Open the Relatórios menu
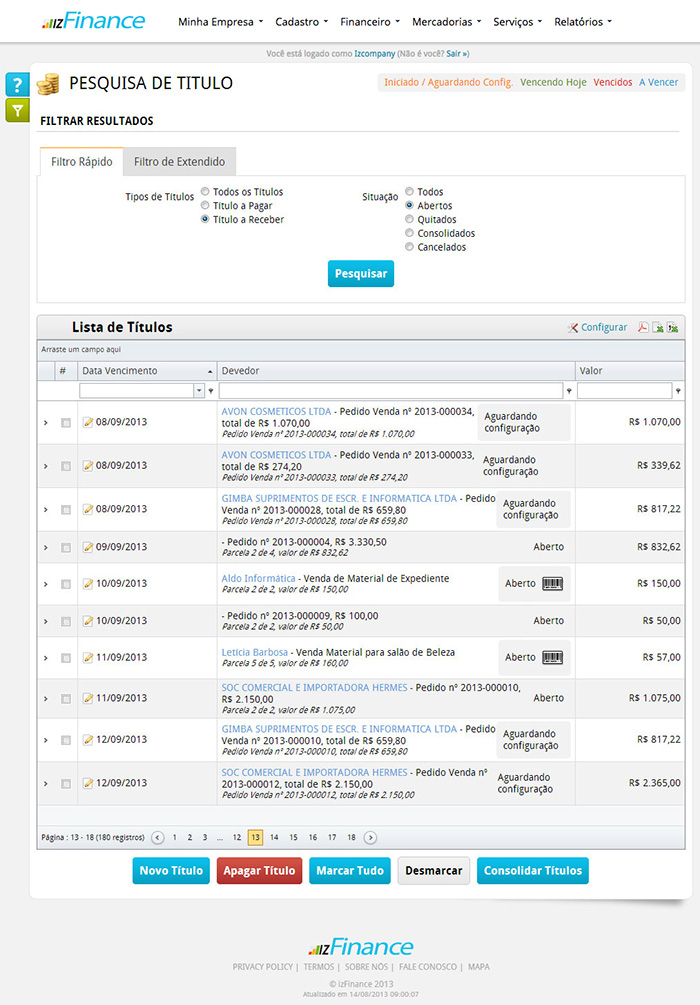 point(582,21)
